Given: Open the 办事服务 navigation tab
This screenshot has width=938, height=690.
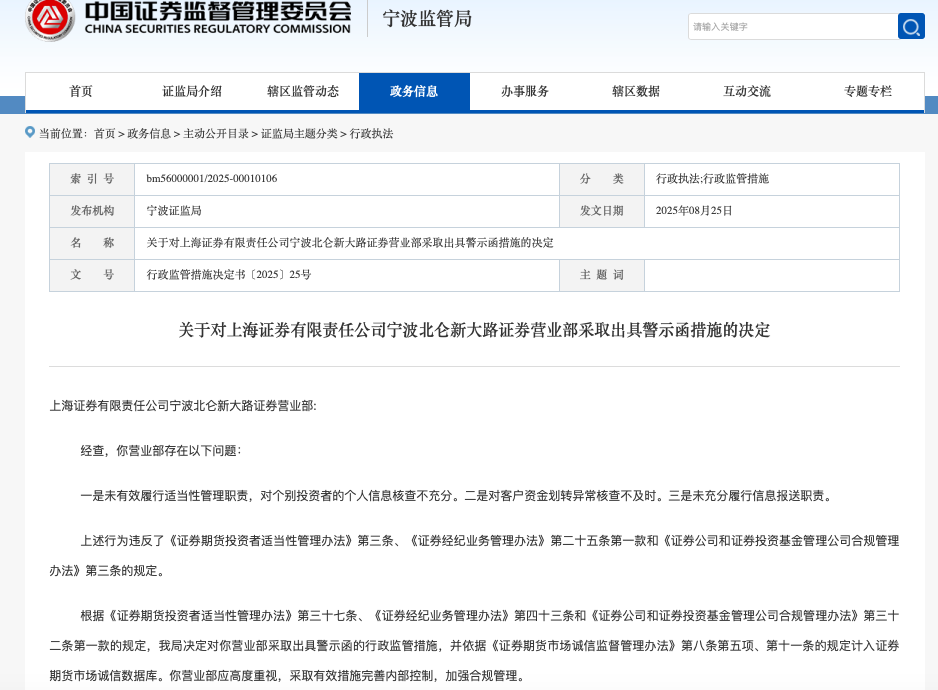Looking at the screenshot, I should tap(525, 92).
